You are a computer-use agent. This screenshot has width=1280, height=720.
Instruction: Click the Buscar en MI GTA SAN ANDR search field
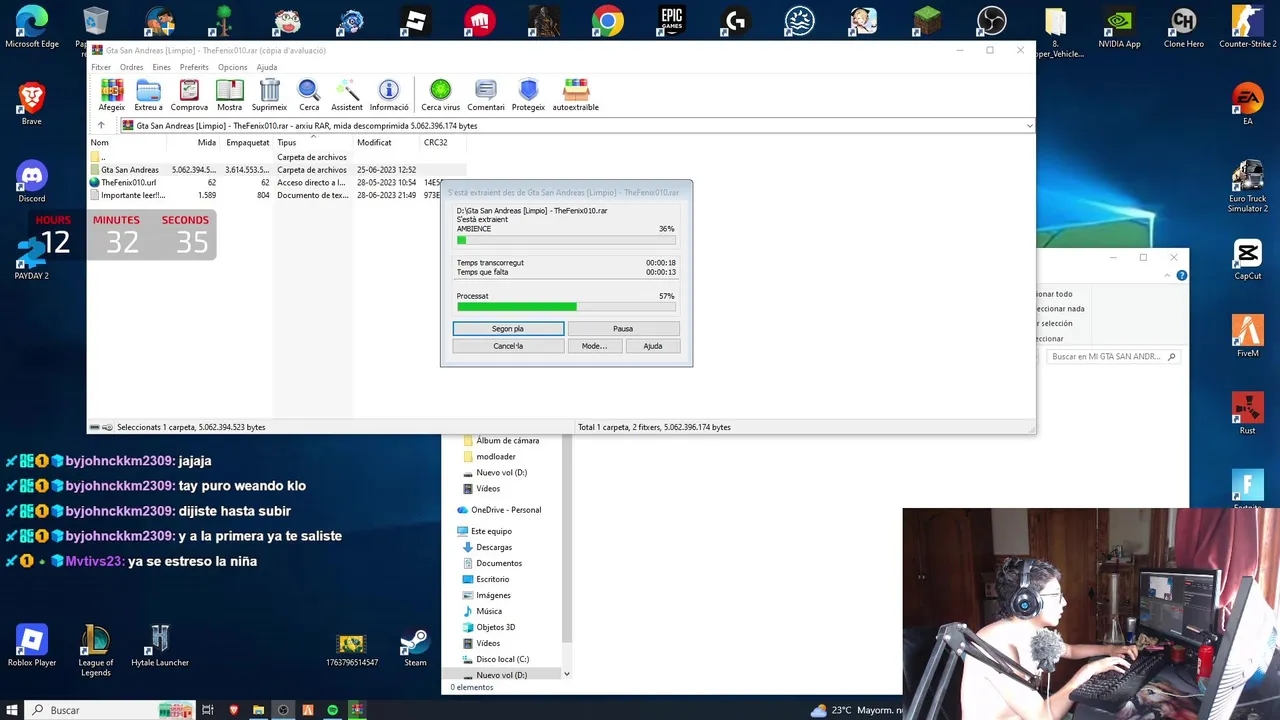1113,356
